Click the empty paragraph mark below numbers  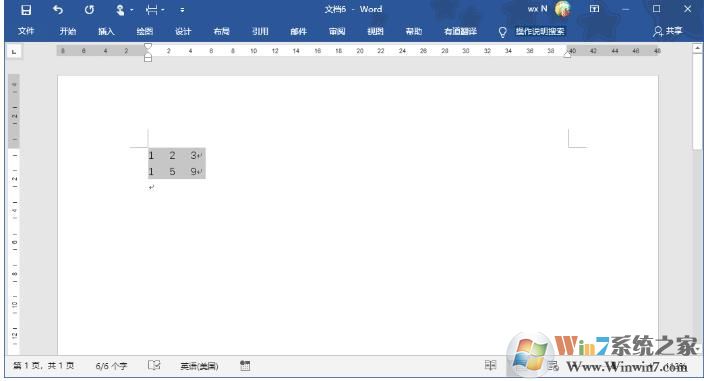pos(151,187)
